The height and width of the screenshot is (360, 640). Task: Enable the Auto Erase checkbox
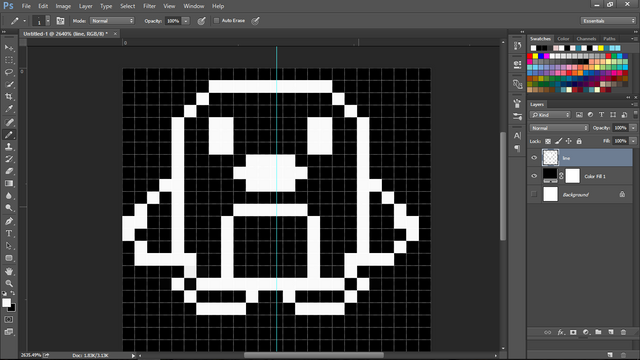click(216, 20)
